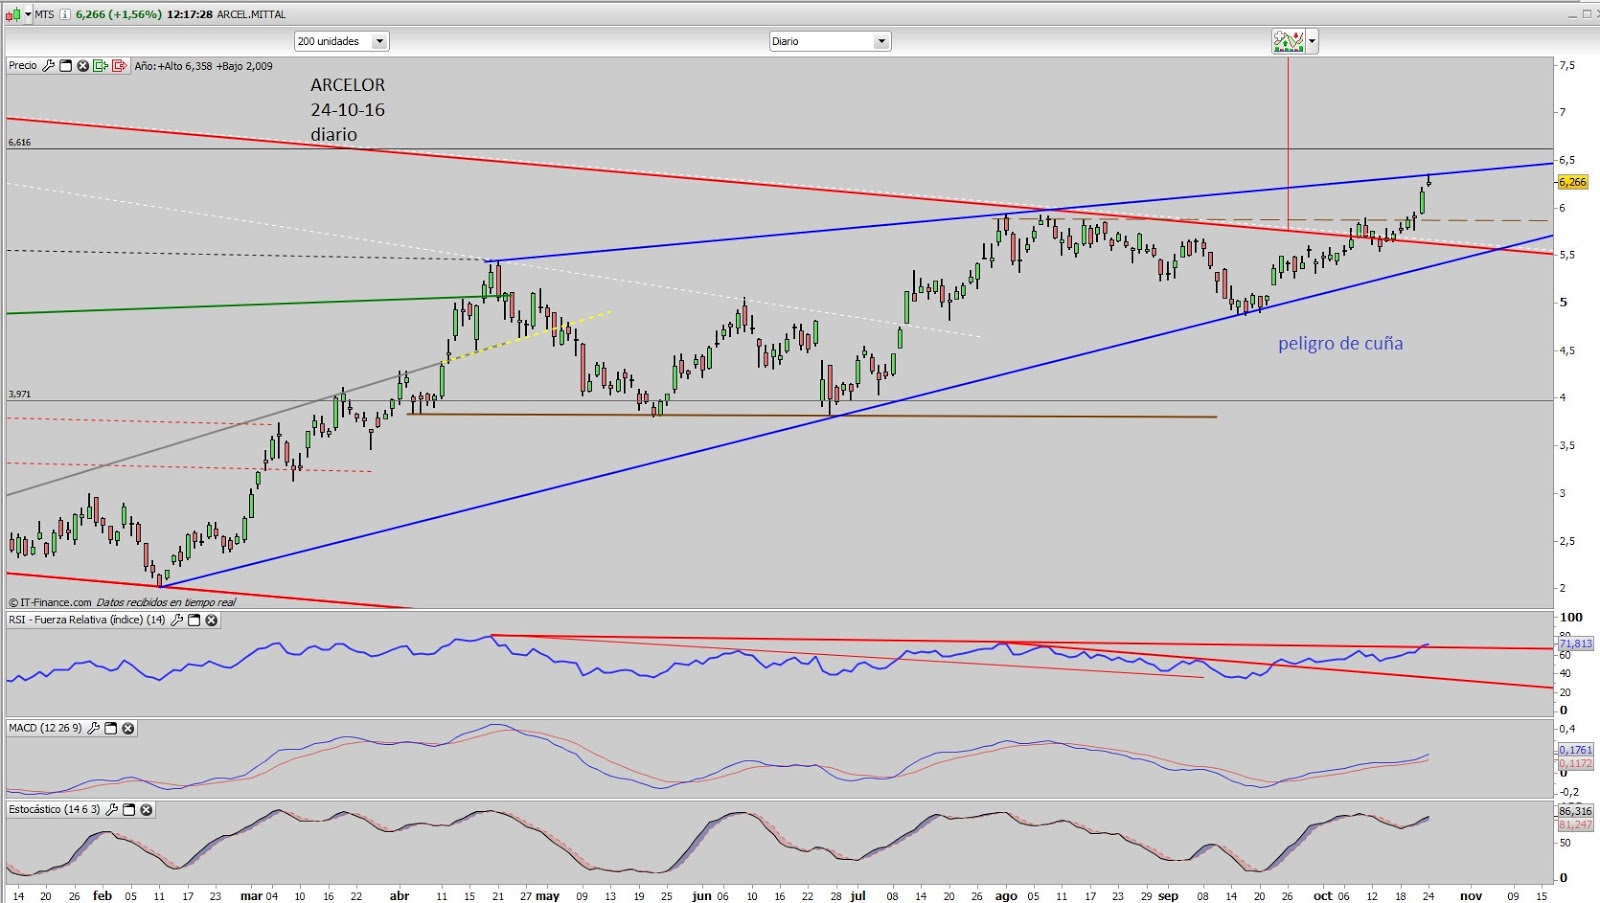Maximize the Estocástico panel
The height and width of the screenshot is (903, 1600).
129,809
